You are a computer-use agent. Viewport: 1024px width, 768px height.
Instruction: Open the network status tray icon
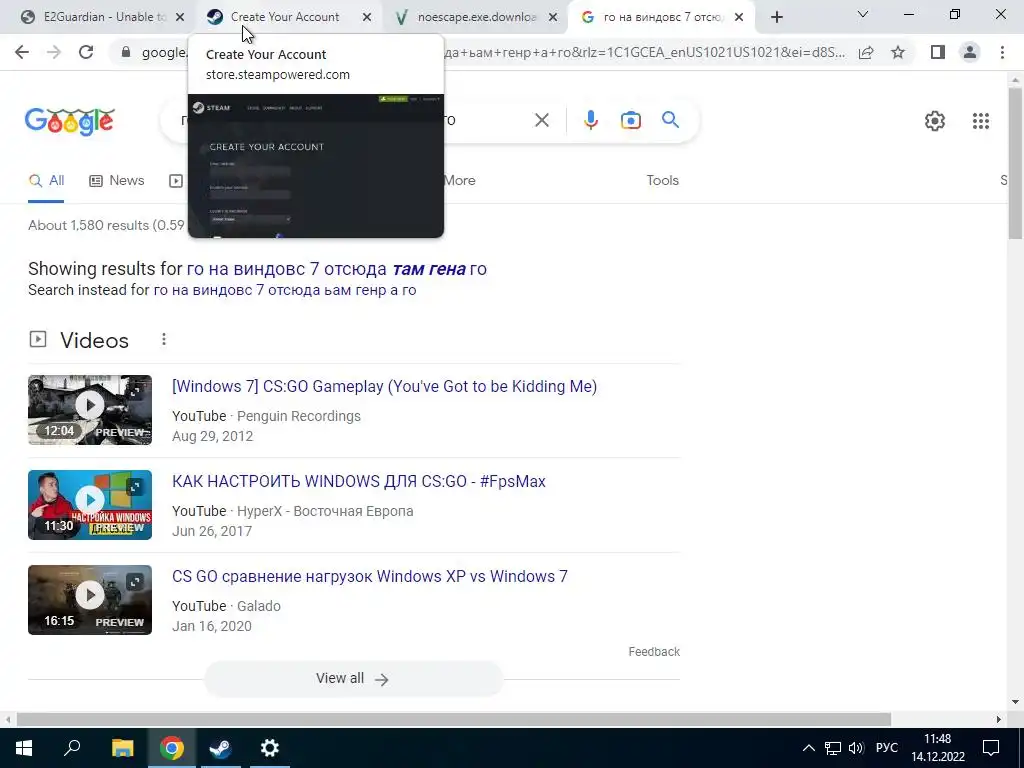click(833, 748)
